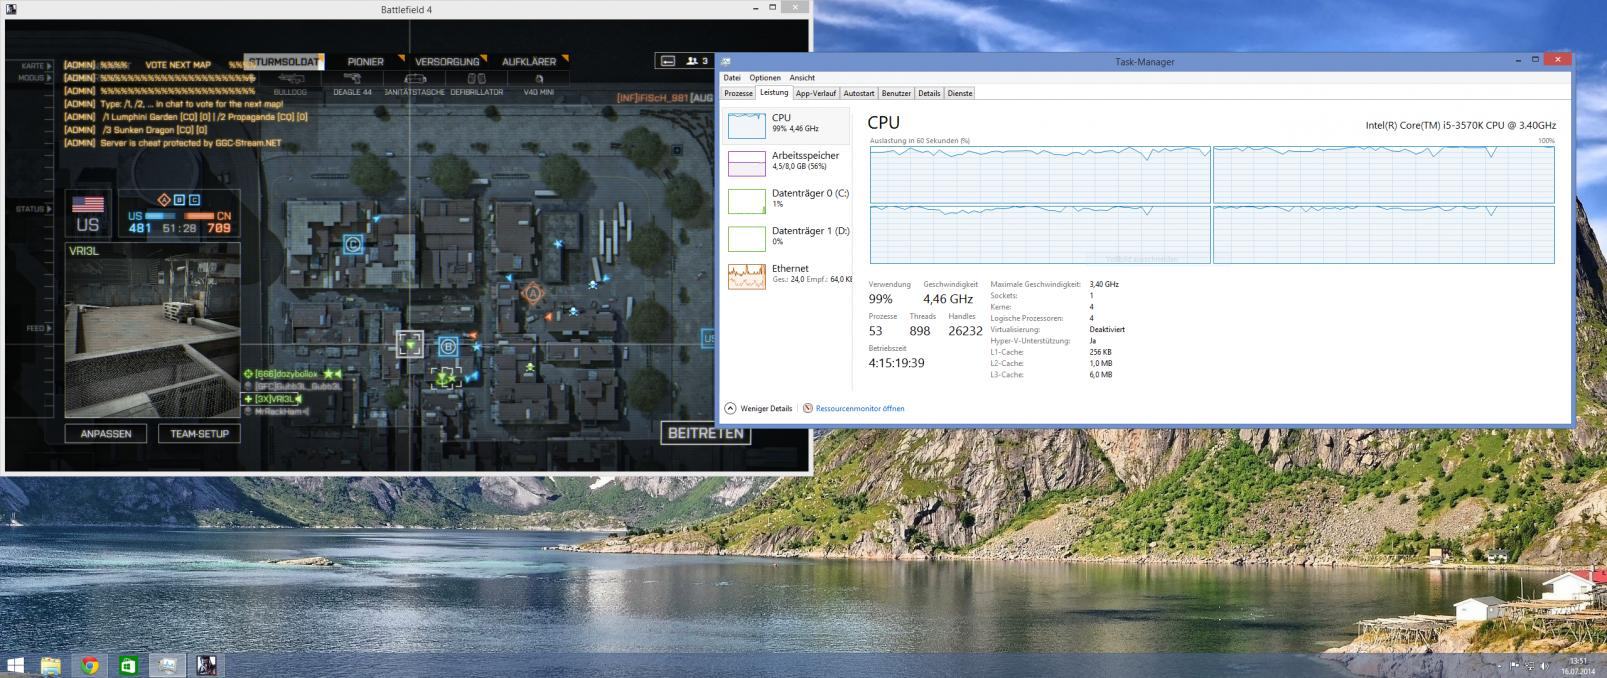
Task: Select squad member [666]dozybollox
Action: click(x=292, y=373)
